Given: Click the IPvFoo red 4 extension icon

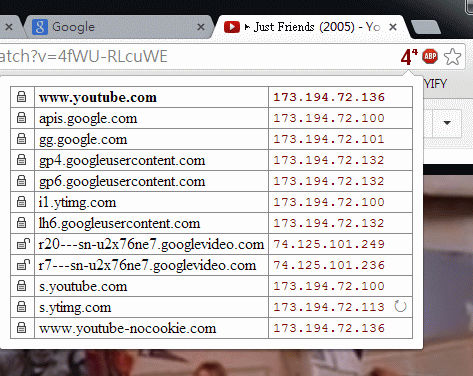Looking at the screenshot, I should coord(409,57).
